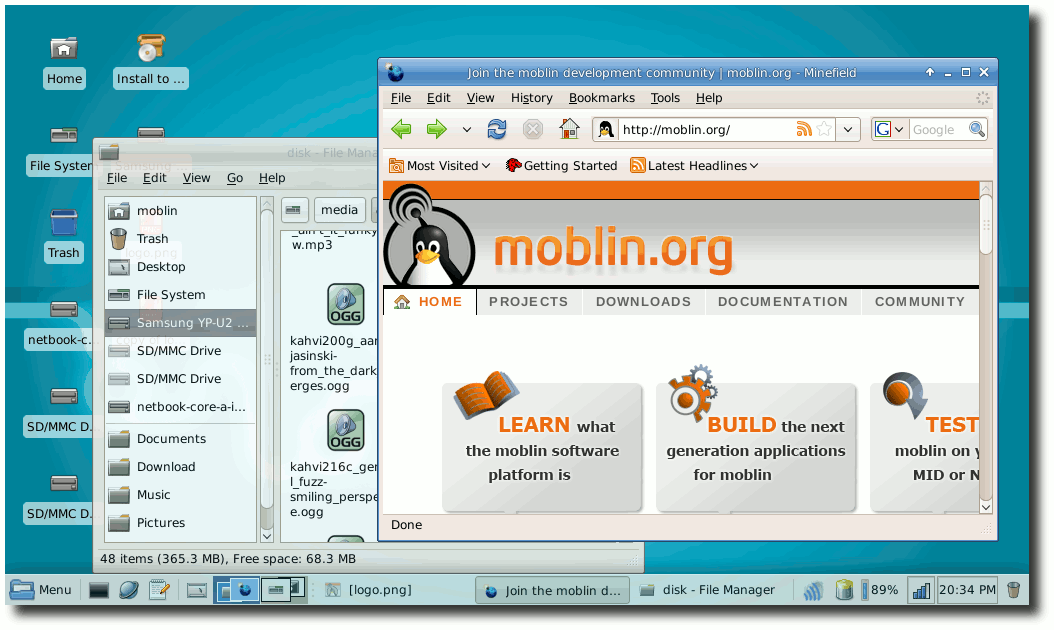Viewport: 1054px width, 630px height.
Task: Click the HOME tab on moblin.org
Action: pos(429,302)
